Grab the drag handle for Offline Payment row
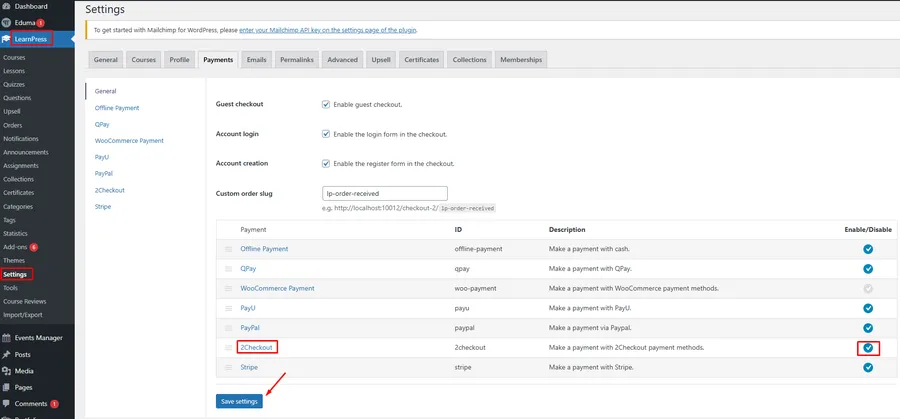Screen dimensions: 900x419 coord(228,249)
